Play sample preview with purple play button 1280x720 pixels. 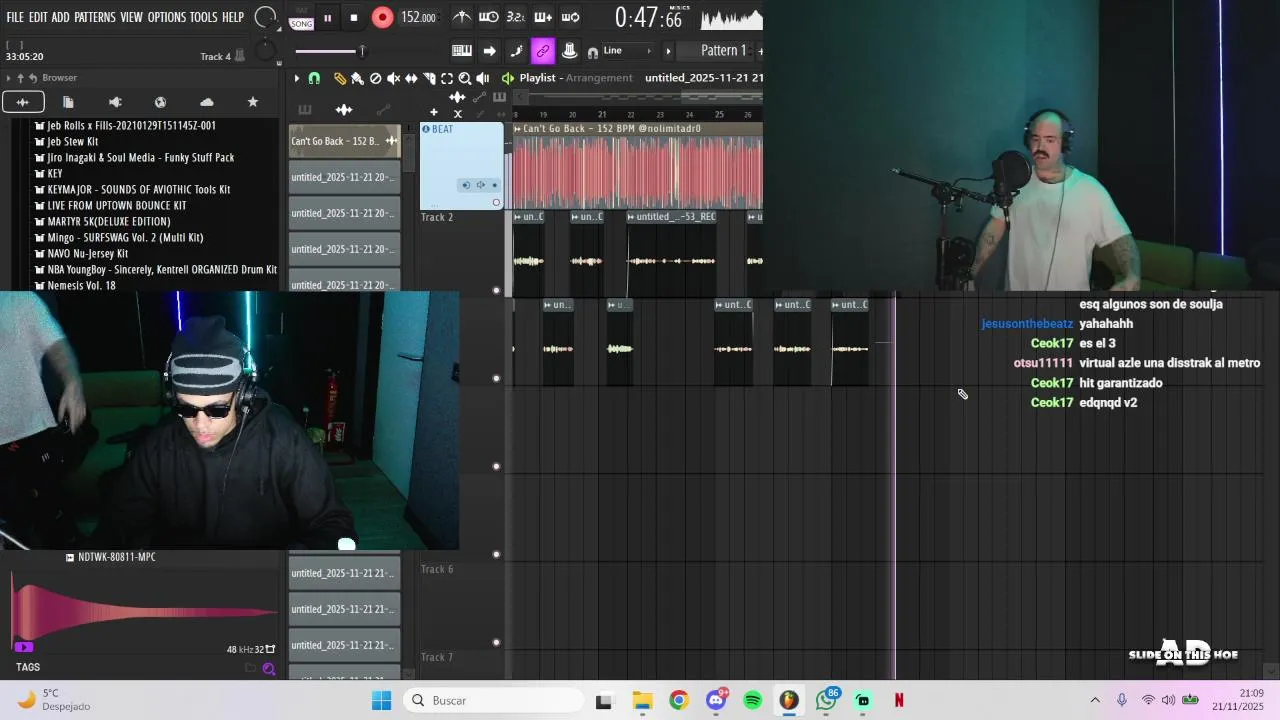24,647
